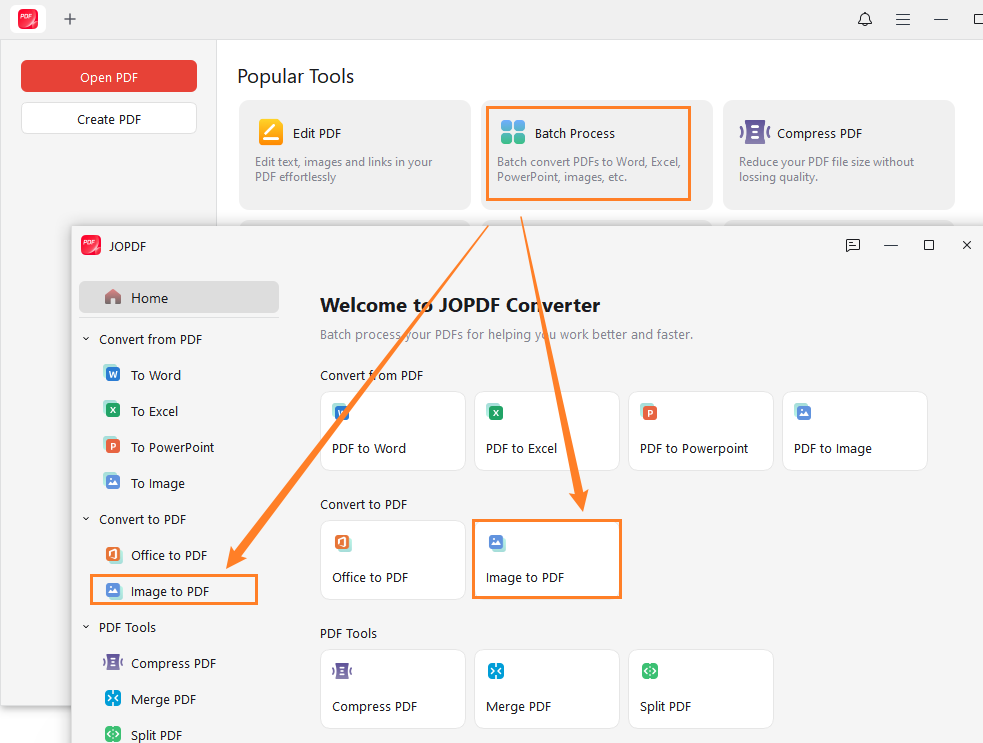Click Home house icon in sidebar

coord(113,297)
